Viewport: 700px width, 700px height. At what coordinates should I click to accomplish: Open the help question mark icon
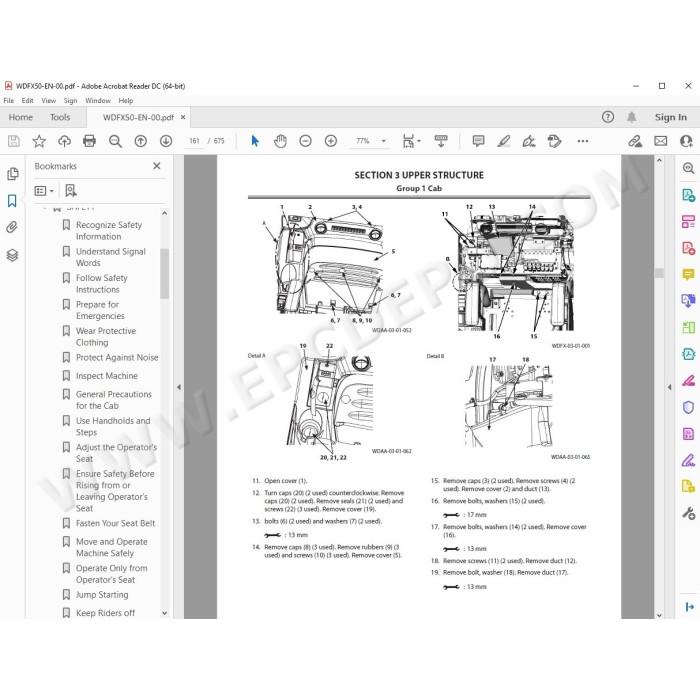pyautogui.click(x=608, y=117)
